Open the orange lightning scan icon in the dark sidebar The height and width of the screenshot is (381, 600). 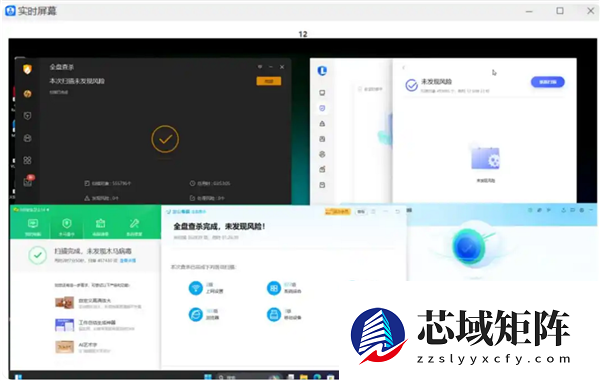(x=27, y=94)
